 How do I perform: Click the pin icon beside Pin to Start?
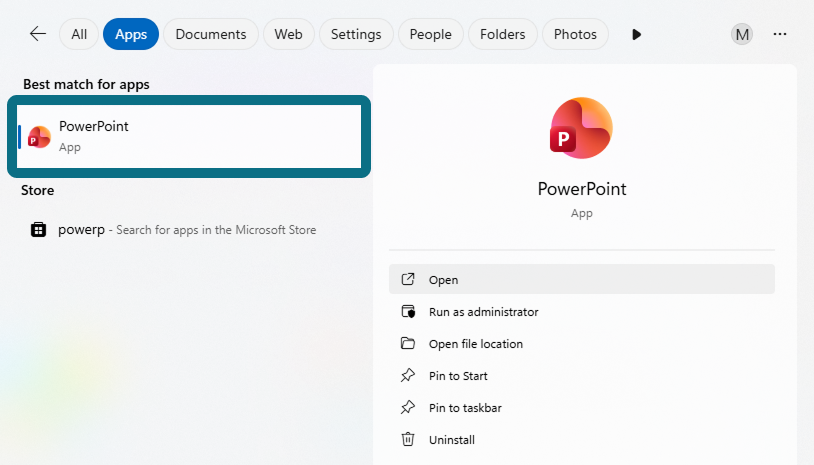click(x=408, y=376)
